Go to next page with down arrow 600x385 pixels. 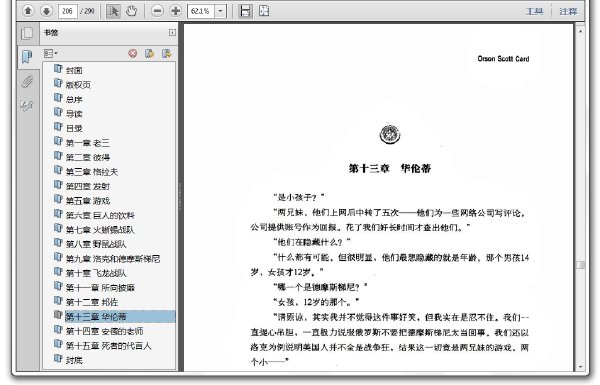pos(46,11)
